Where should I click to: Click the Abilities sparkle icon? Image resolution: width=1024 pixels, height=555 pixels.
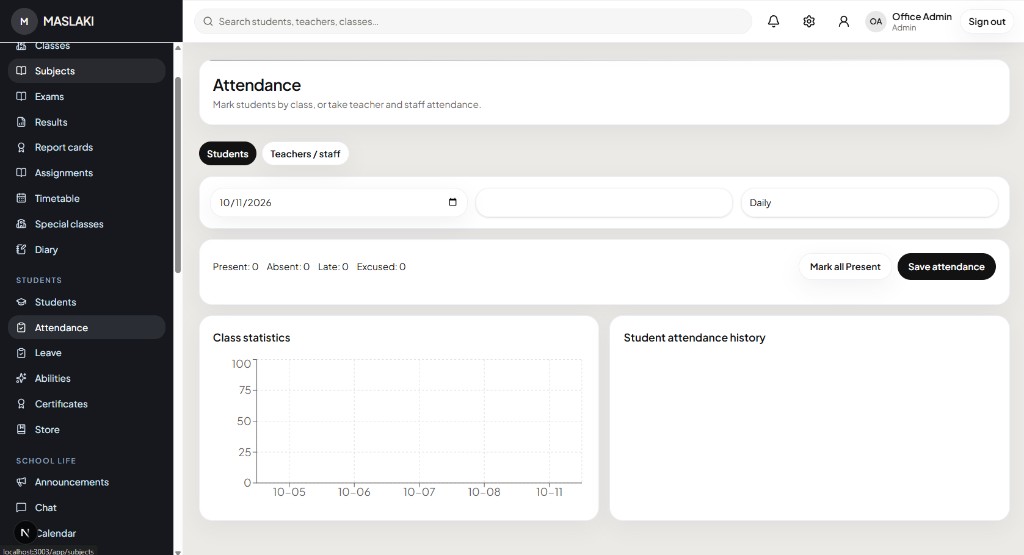(22, 378)
